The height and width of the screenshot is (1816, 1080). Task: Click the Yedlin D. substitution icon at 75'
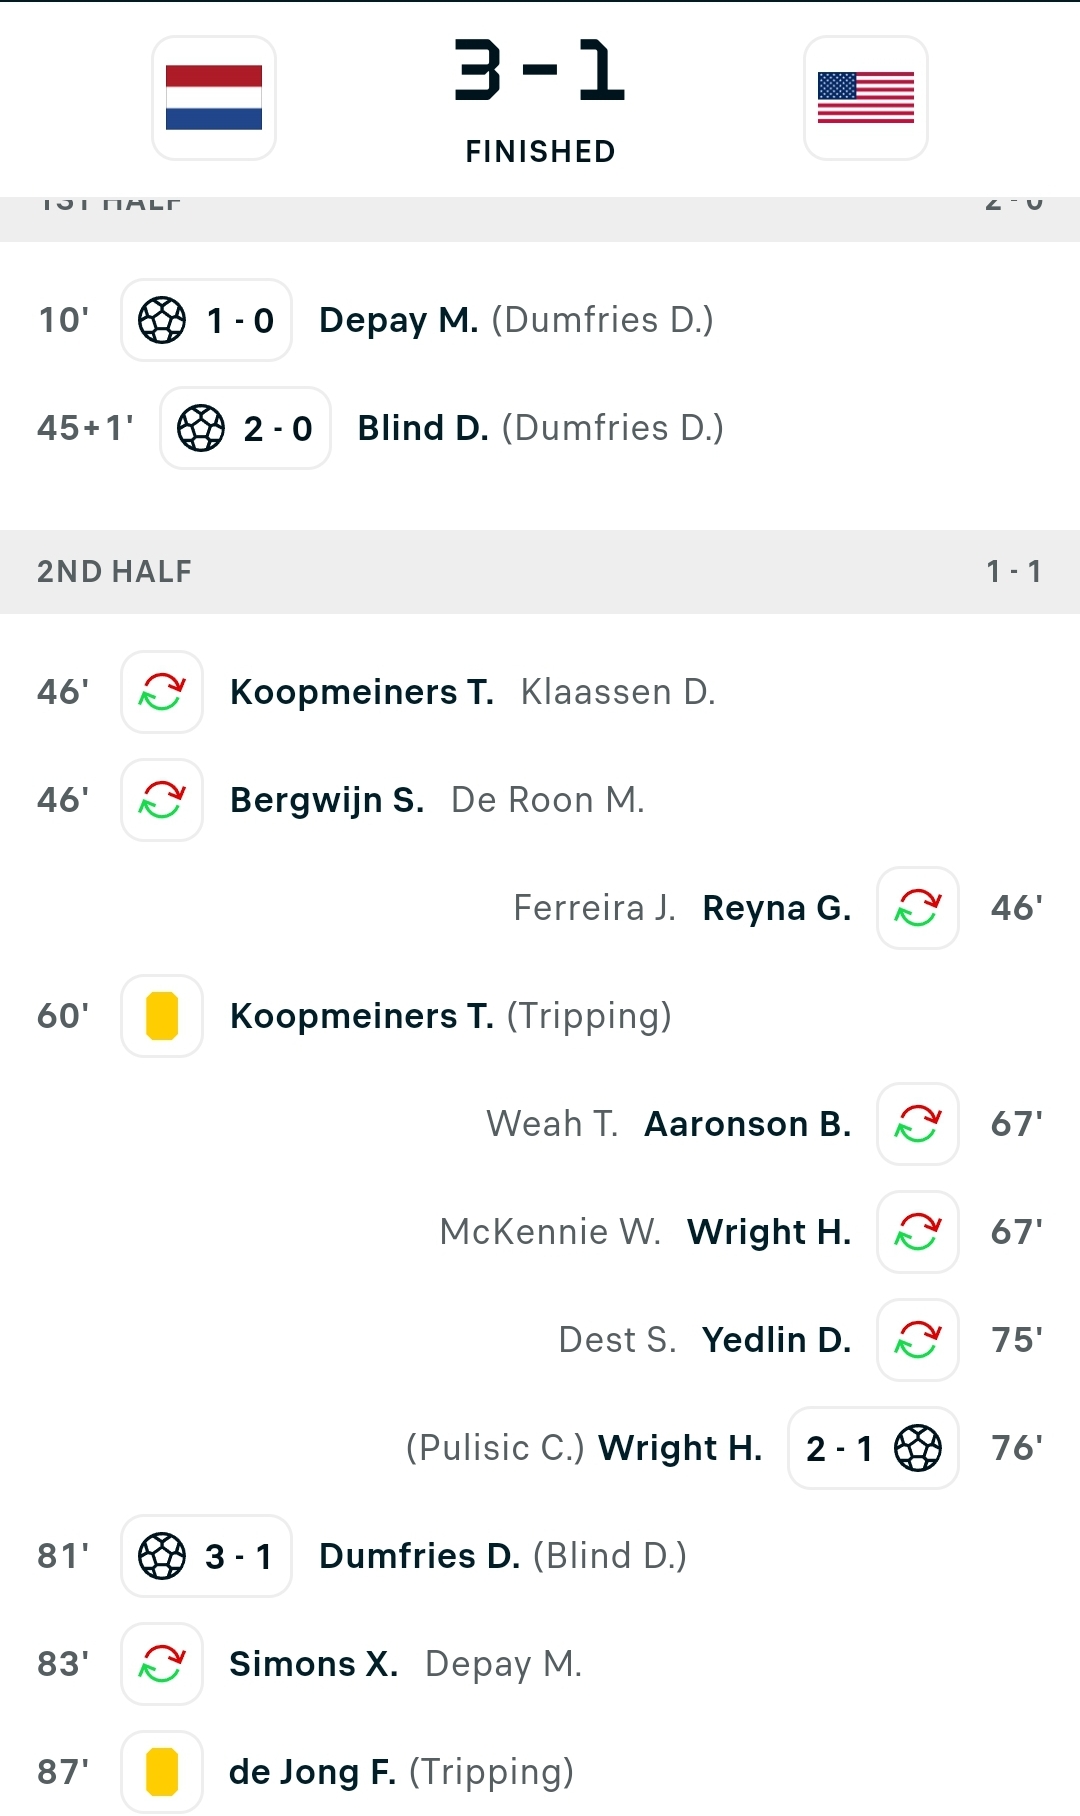tap(918, 1340)
